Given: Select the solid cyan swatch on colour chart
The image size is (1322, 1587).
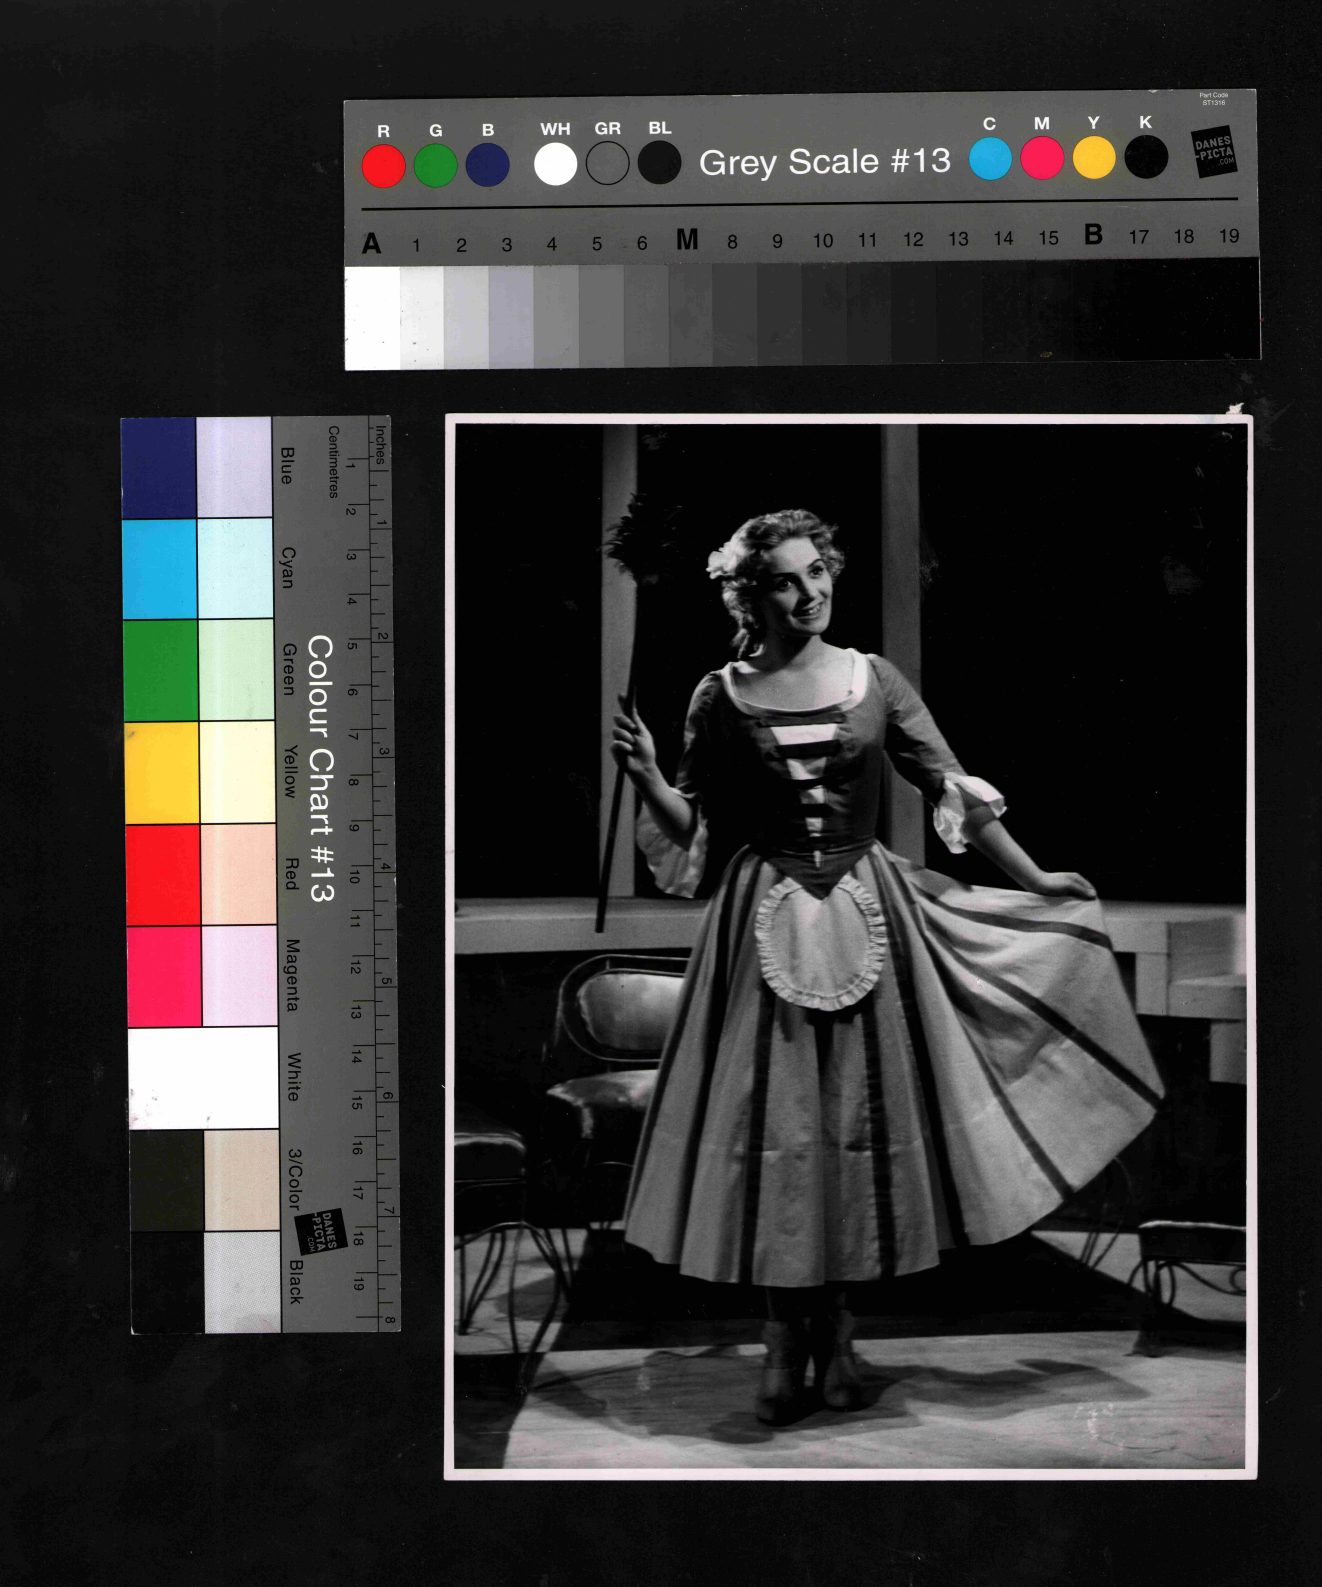Looking at the screenshot, I should pyautogui.click(x=160, y=569).
